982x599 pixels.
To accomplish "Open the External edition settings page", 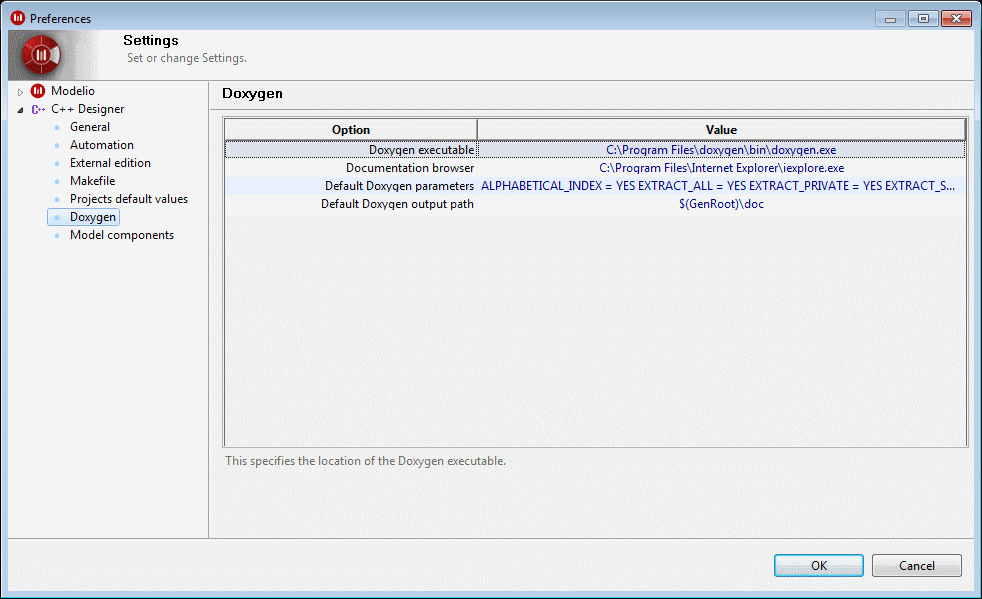I will (x=110, y=163).
